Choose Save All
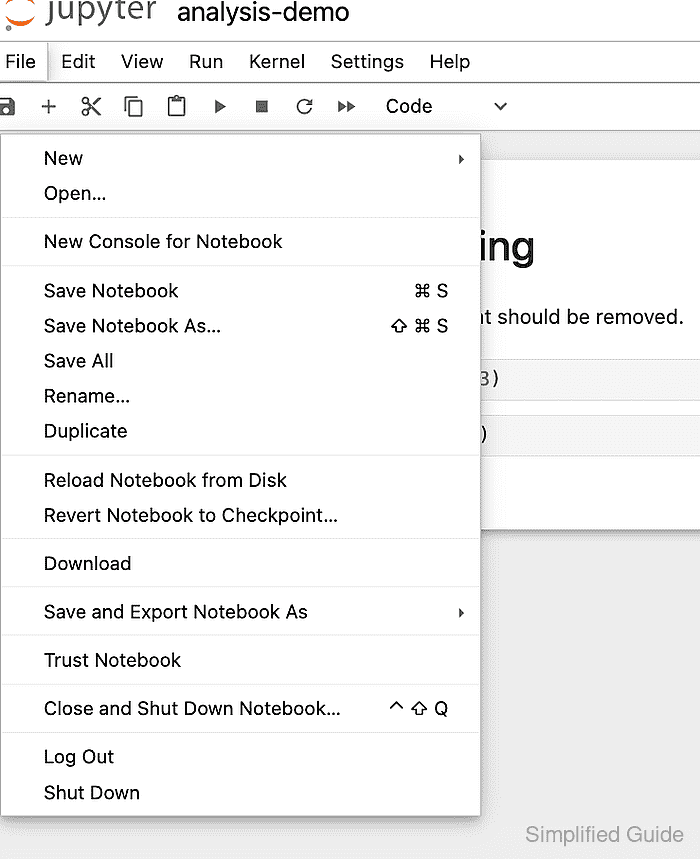This screenshot has width=700, height=859. point(240,361)
